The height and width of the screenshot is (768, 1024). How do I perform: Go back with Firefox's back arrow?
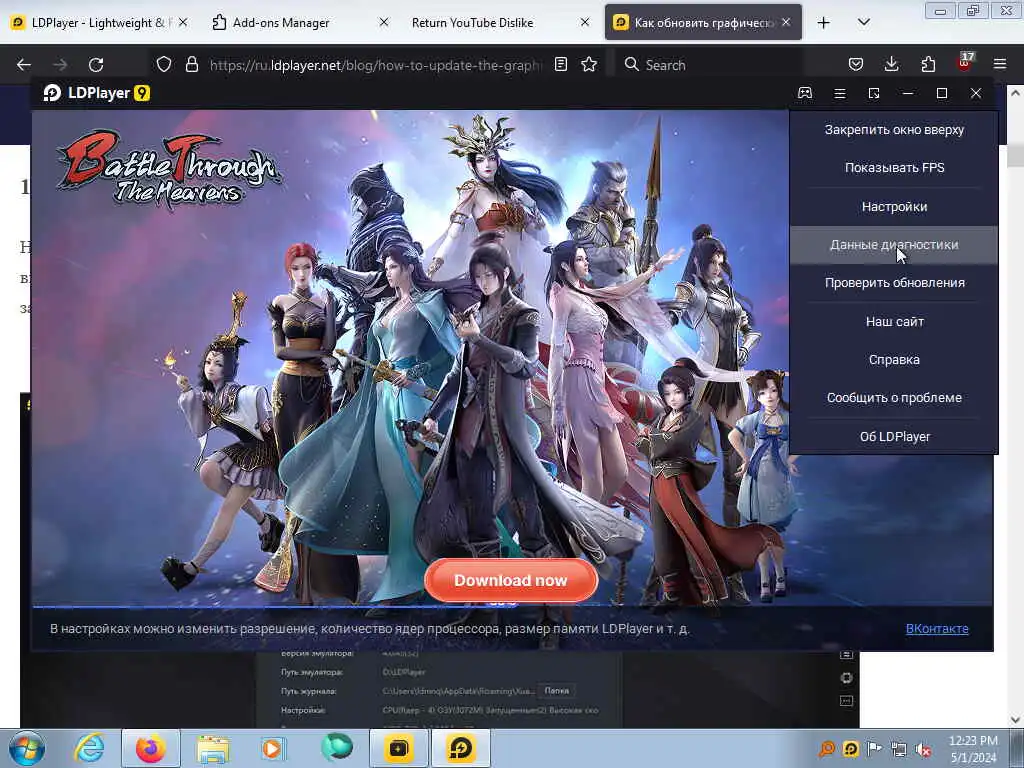click(24, 65)
